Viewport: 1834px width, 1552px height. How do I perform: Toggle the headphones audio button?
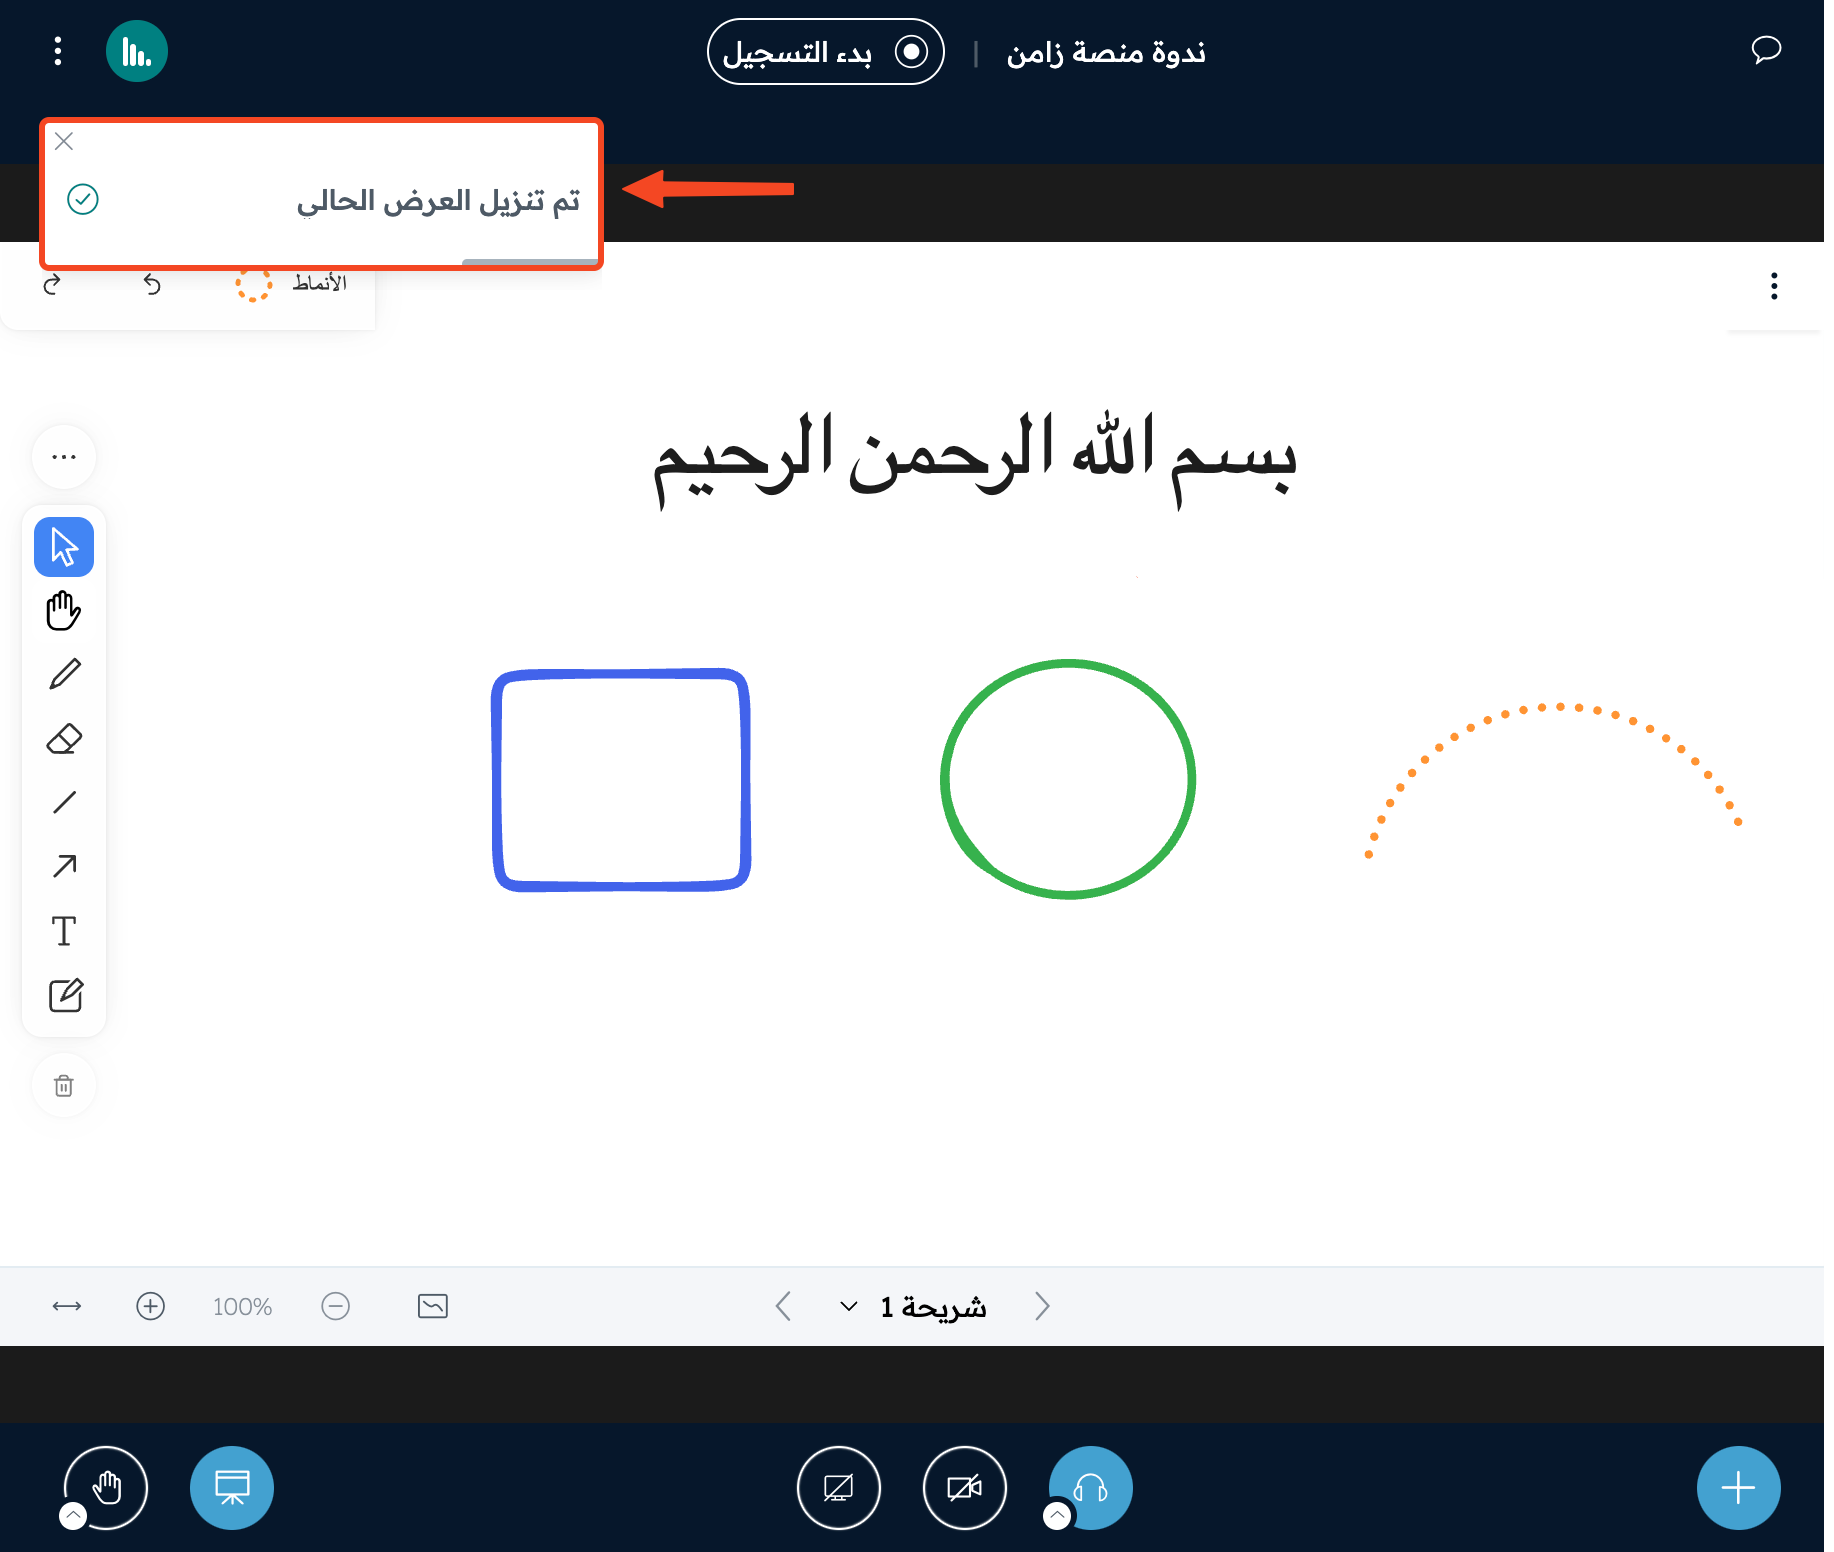pyautogui.click(x=1091, y=1488)
